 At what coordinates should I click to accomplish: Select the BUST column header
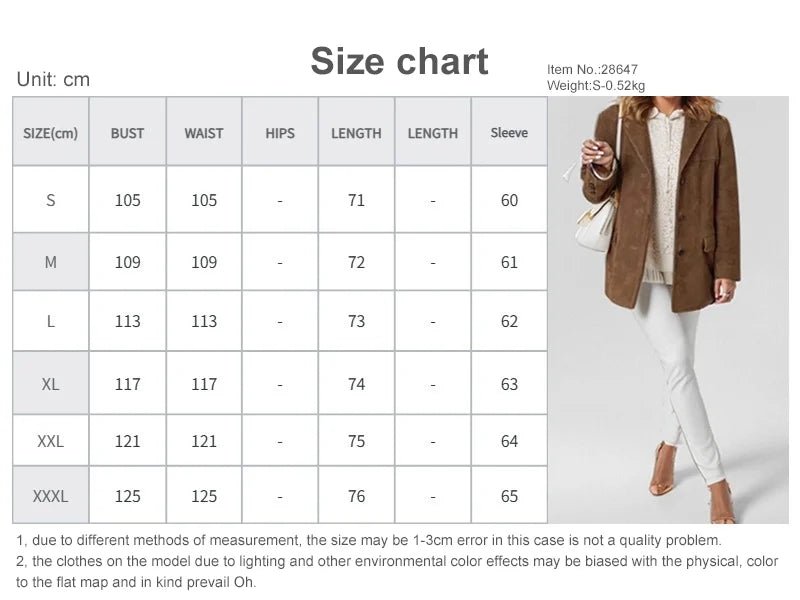coord(127,133)
